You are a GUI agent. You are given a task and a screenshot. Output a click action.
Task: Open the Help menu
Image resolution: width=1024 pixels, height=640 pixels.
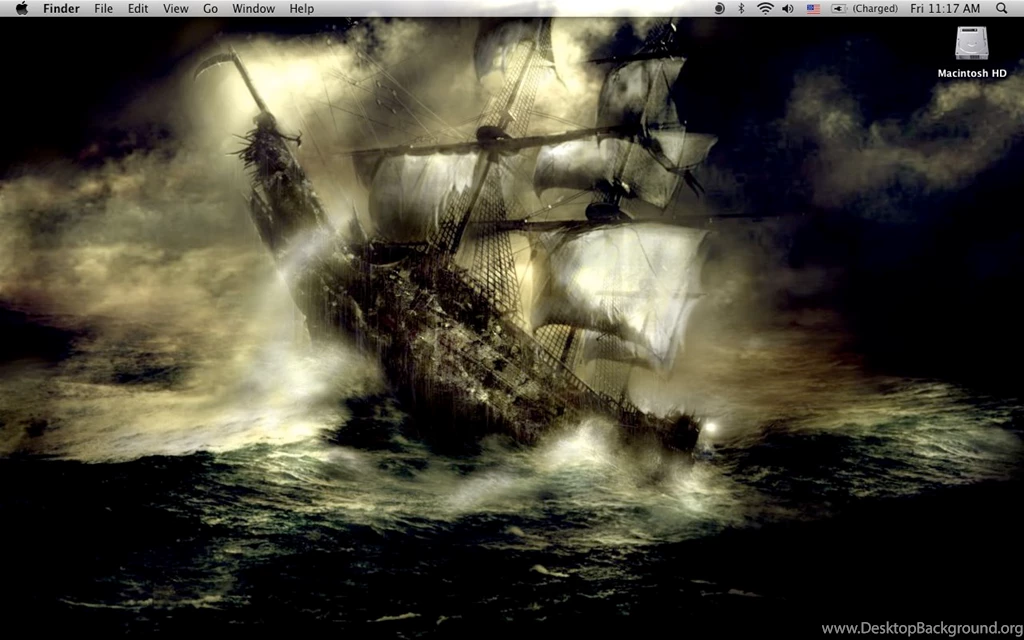click(x=301, y=8)
